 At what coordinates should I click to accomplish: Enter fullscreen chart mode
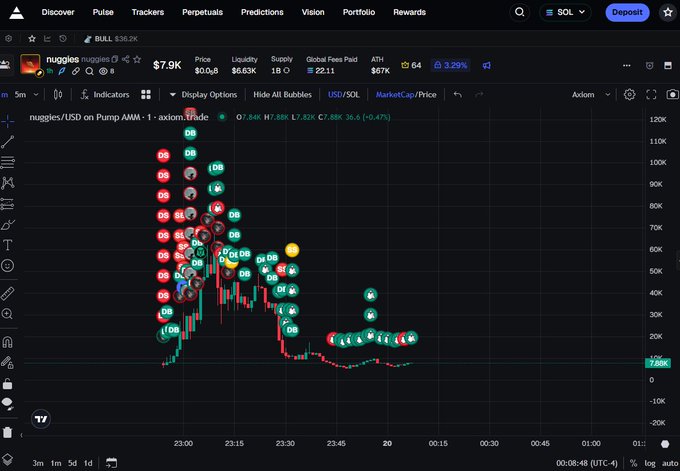(651, 95)
